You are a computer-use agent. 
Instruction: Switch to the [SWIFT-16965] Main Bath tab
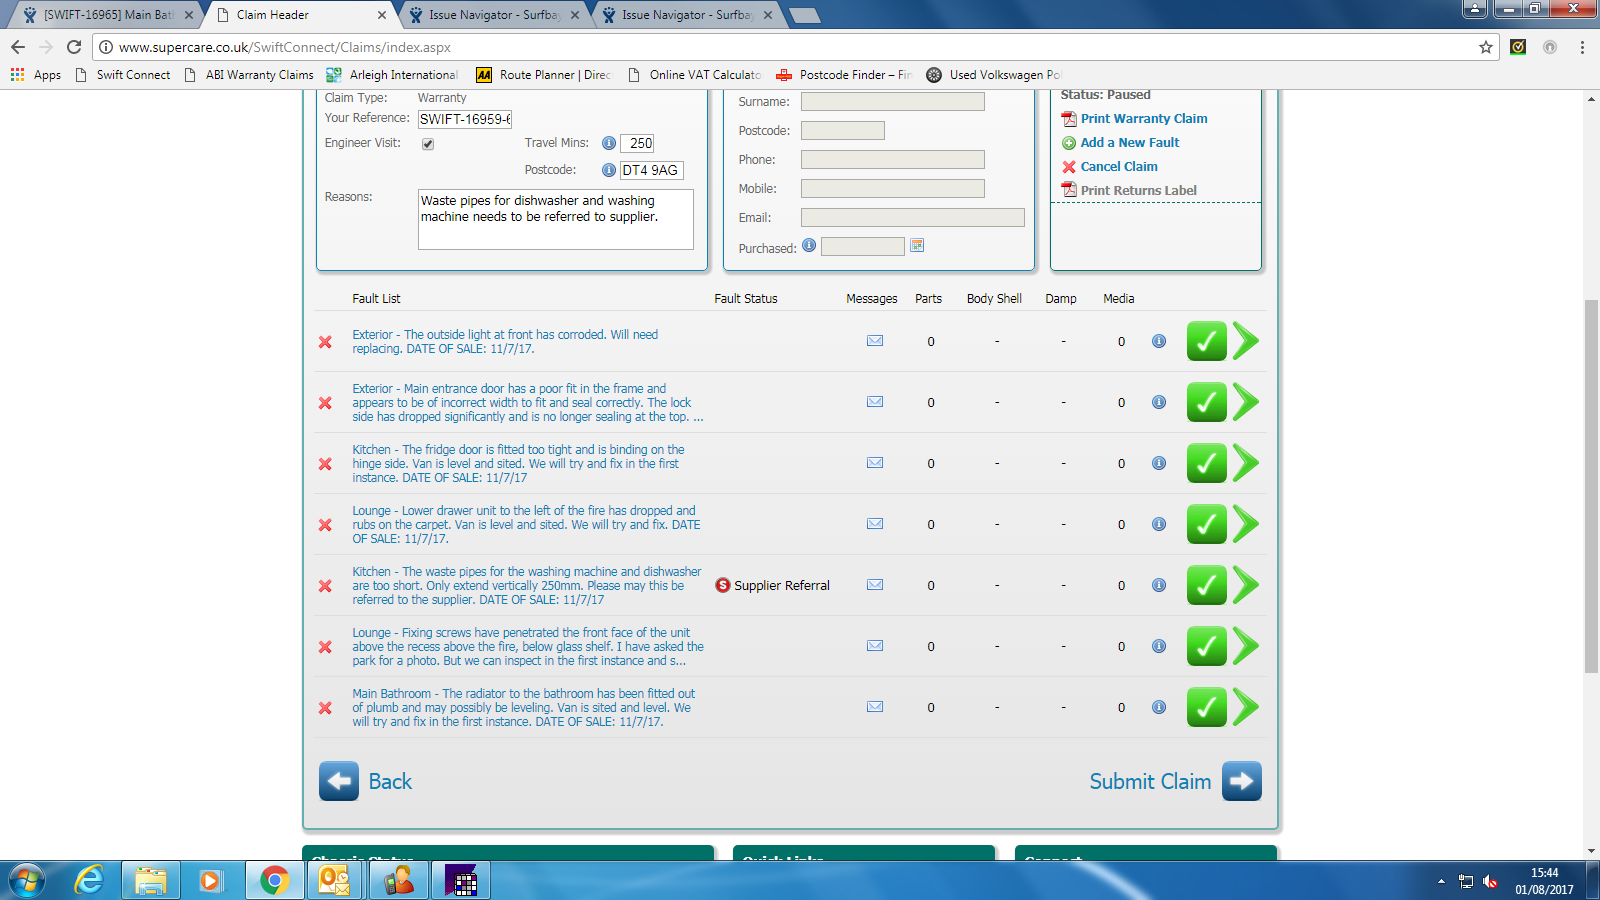pyautogui.click(x=108, y=15)
